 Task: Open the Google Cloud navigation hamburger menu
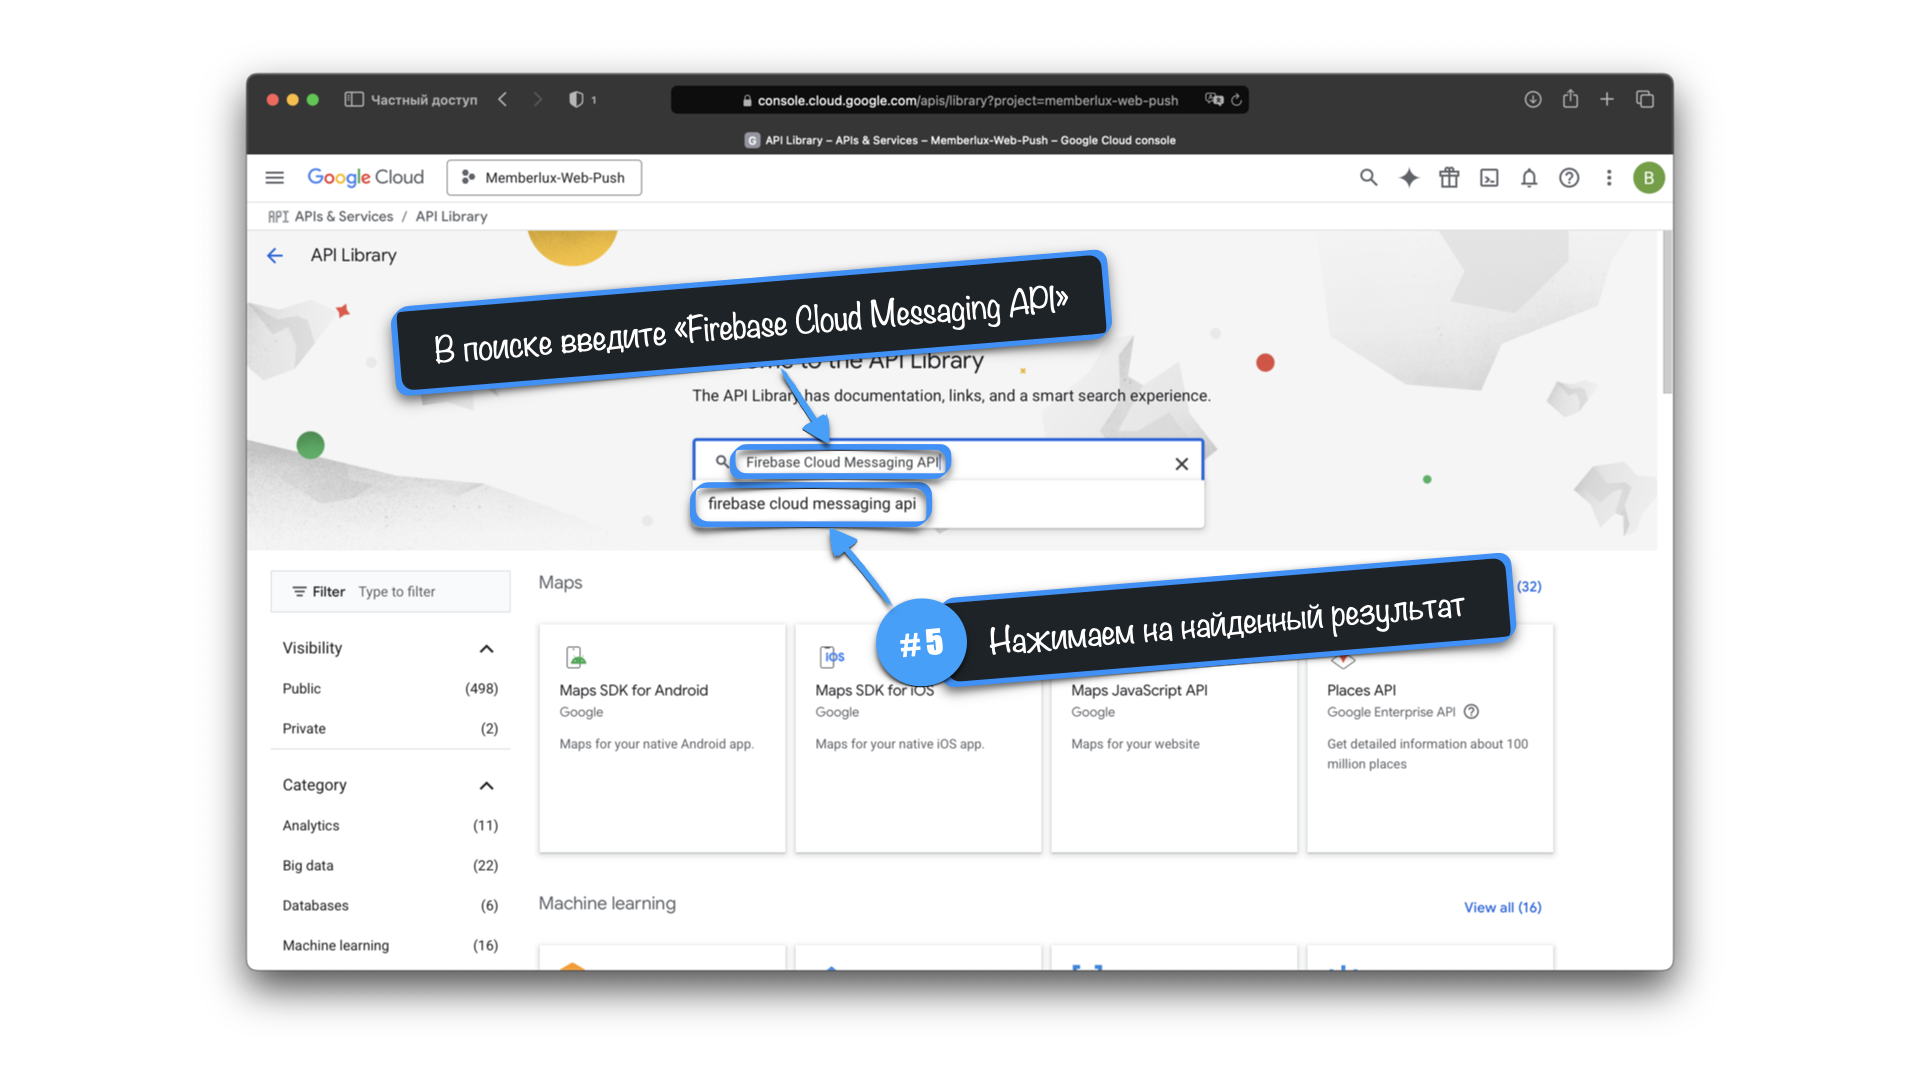pos(274,178)
